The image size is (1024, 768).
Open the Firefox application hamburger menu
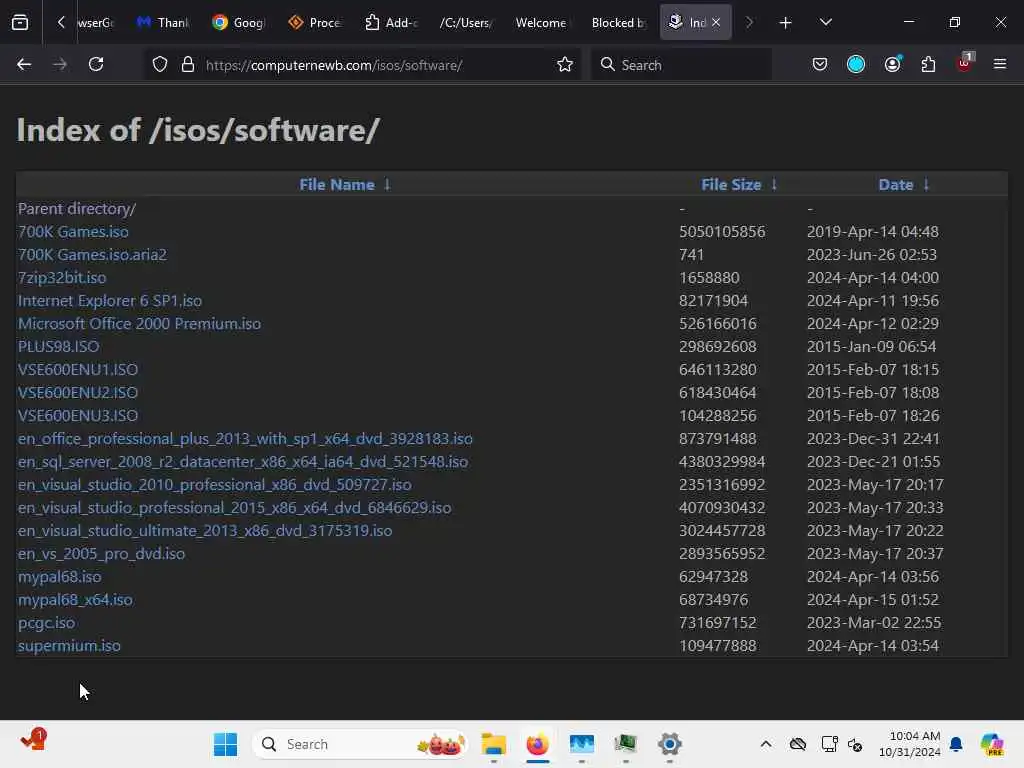pos(999,64)
